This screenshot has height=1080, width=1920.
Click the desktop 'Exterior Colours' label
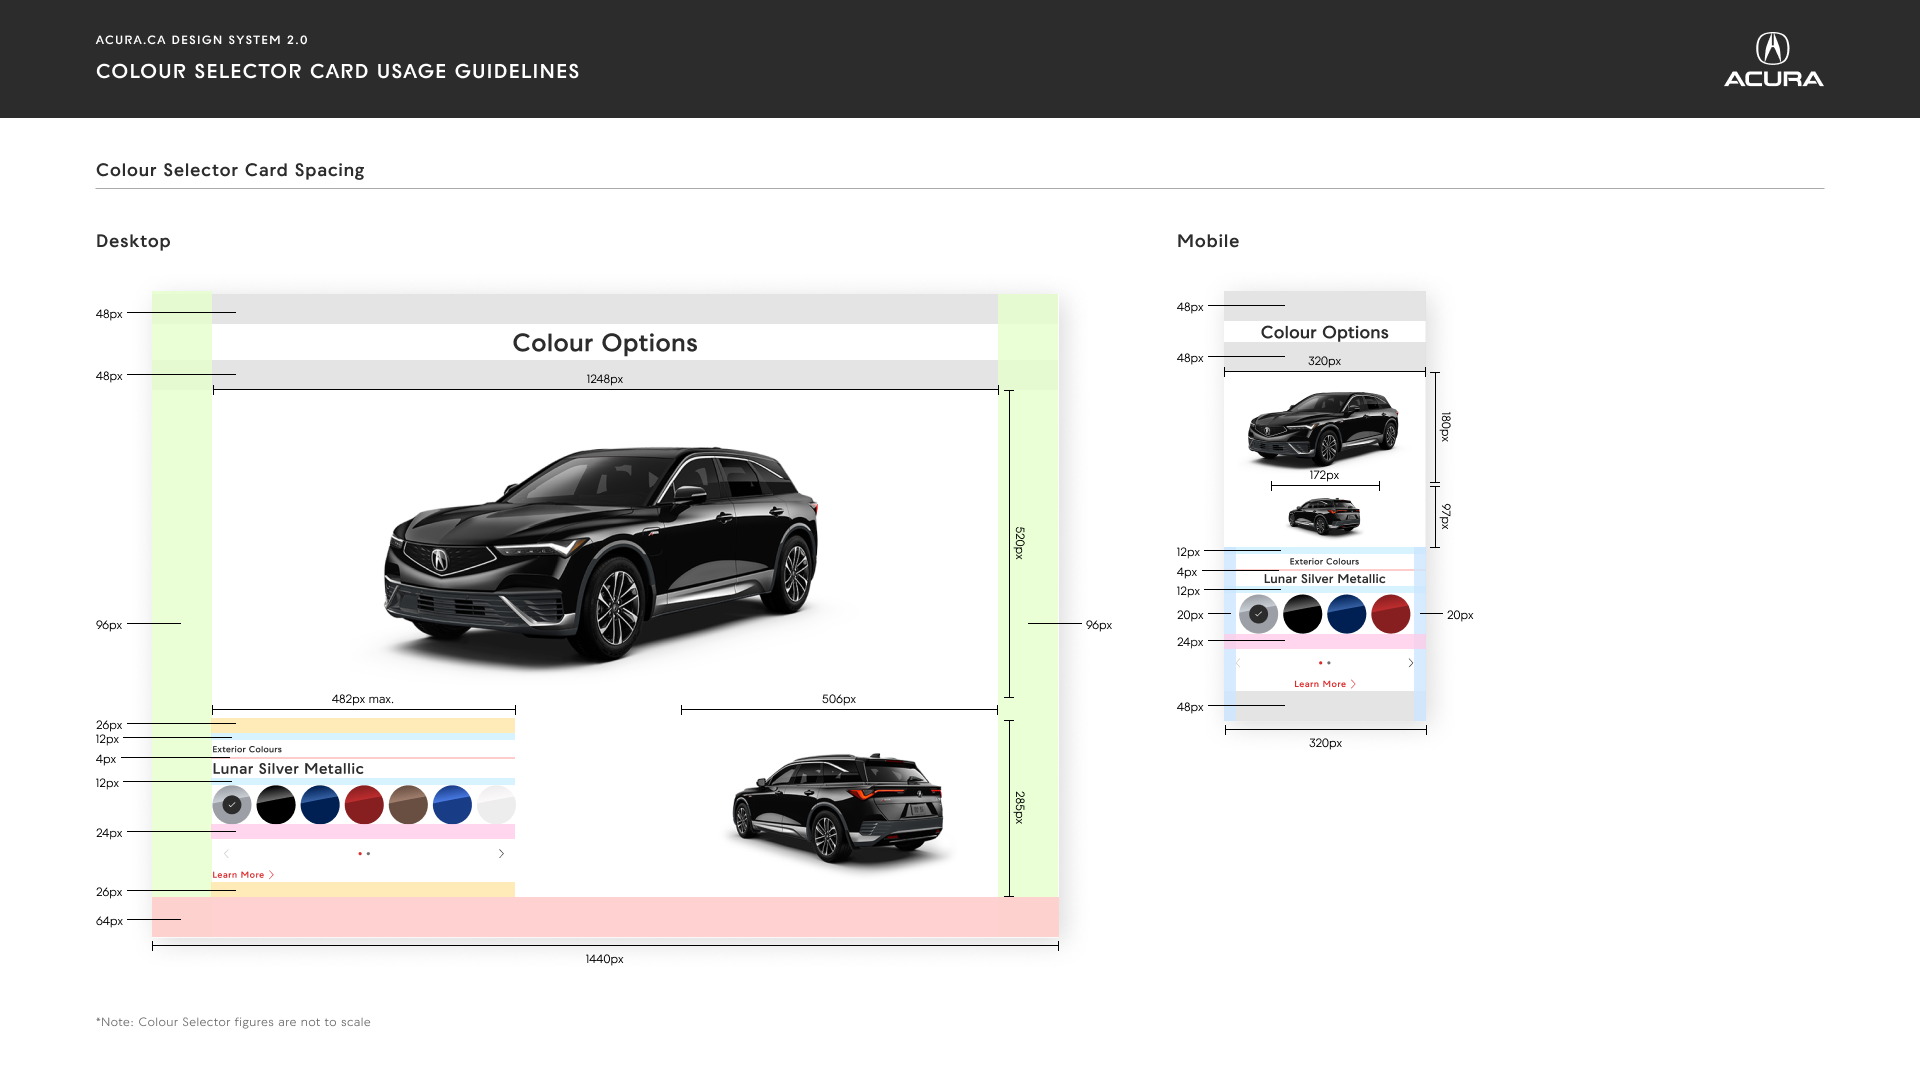coord(247,749)
